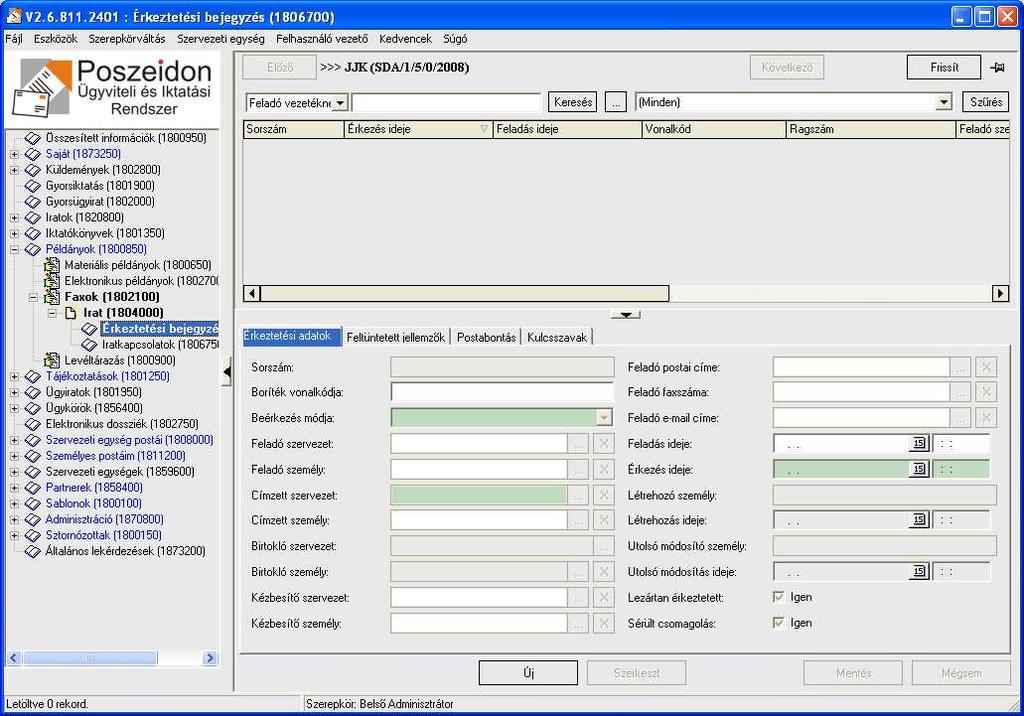The width and height of the screenshot is (1024, 716).
Task: Expand the Küldemények tree node
Action: (x=14, y=170)
